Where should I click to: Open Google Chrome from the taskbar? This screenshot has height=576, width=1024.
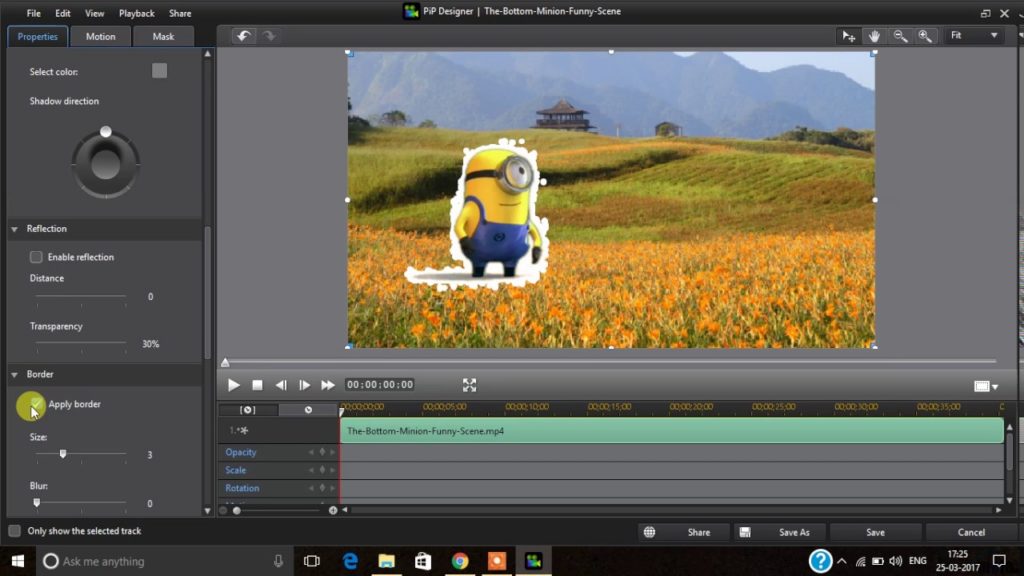click(460, 561)
